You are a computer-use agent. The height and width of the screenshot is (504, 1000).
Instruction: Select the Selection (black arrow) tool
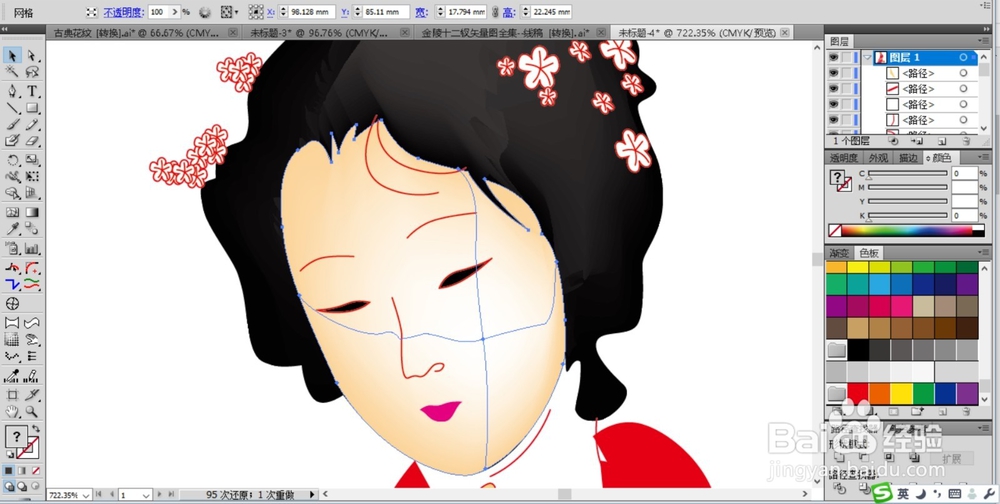coord(12,56)
